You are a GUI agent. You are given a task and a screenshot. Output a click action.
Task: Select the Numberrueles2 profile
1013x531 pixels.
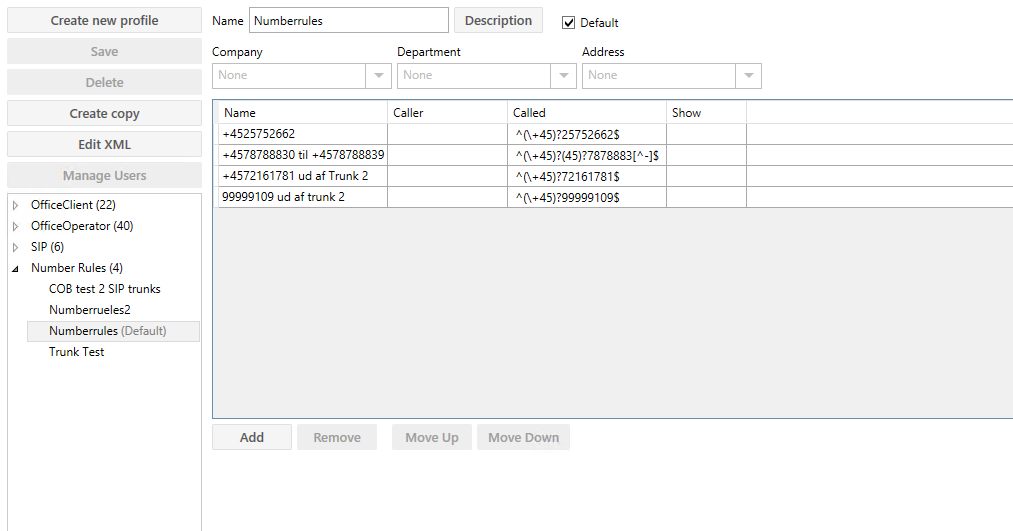point(89,310)
